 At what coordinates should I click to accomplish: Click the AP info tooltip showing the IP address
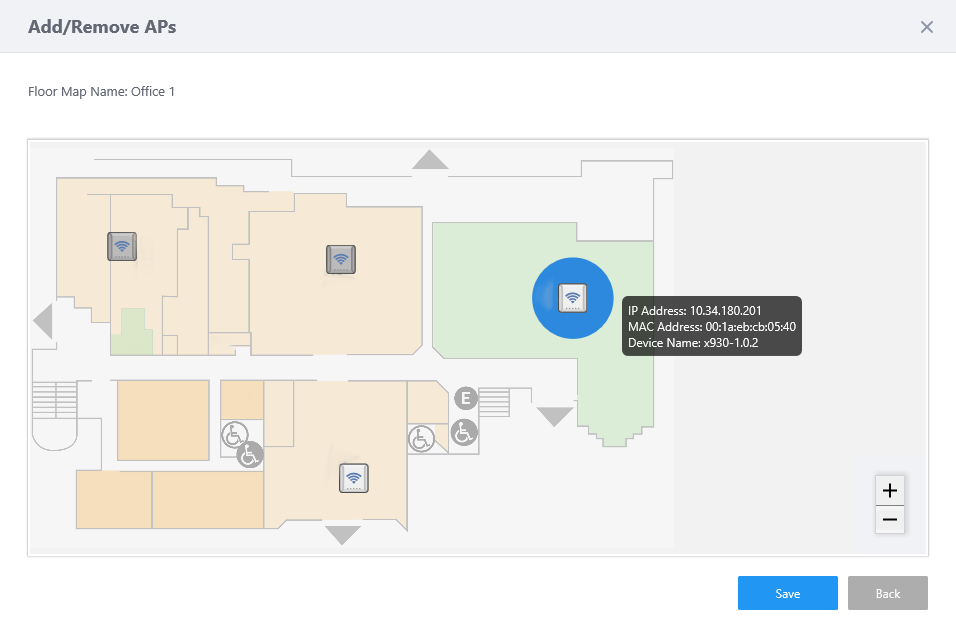[x=711, y=326]
